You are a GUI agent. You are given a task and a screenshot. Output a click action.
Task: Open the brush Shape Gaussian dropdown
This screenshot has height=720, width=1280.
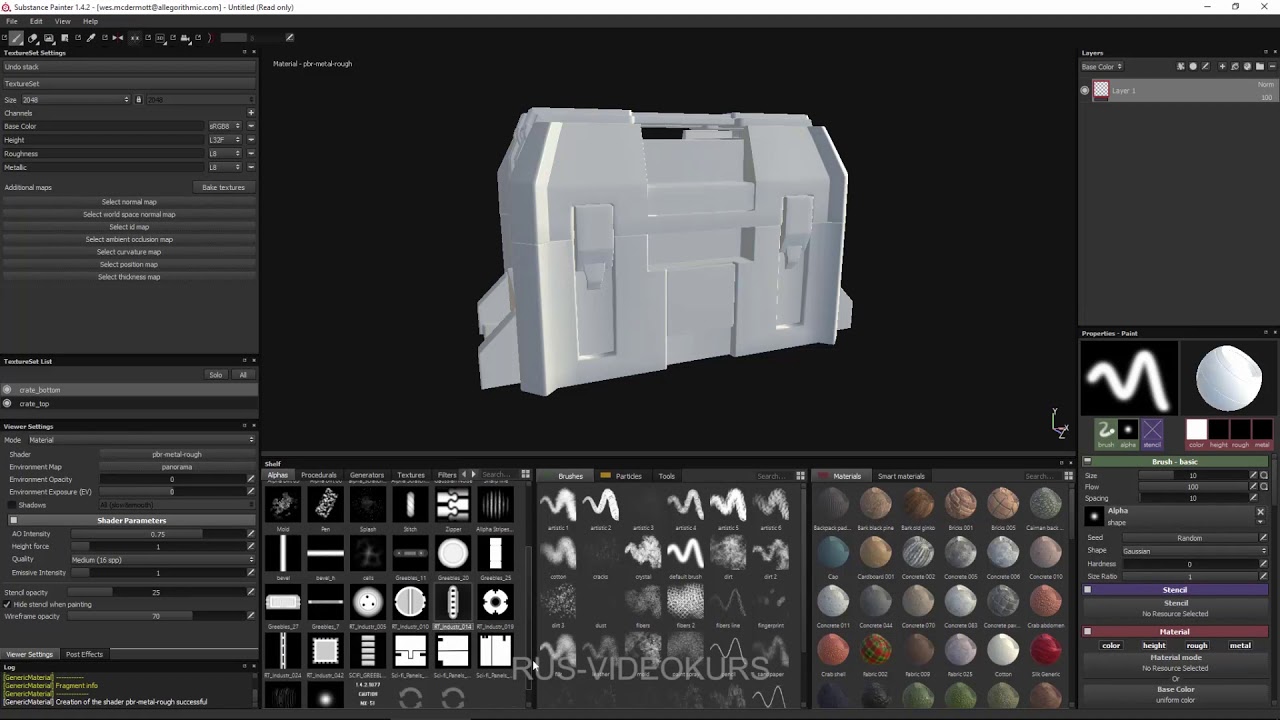[1194, 551]
